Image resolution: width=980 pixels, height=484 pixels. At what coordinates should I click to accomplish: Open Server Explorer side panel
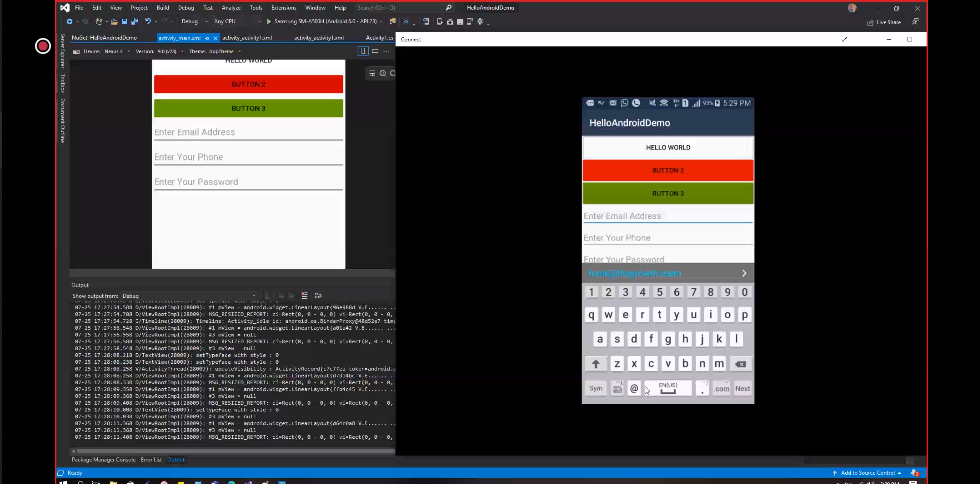(62, 51)
